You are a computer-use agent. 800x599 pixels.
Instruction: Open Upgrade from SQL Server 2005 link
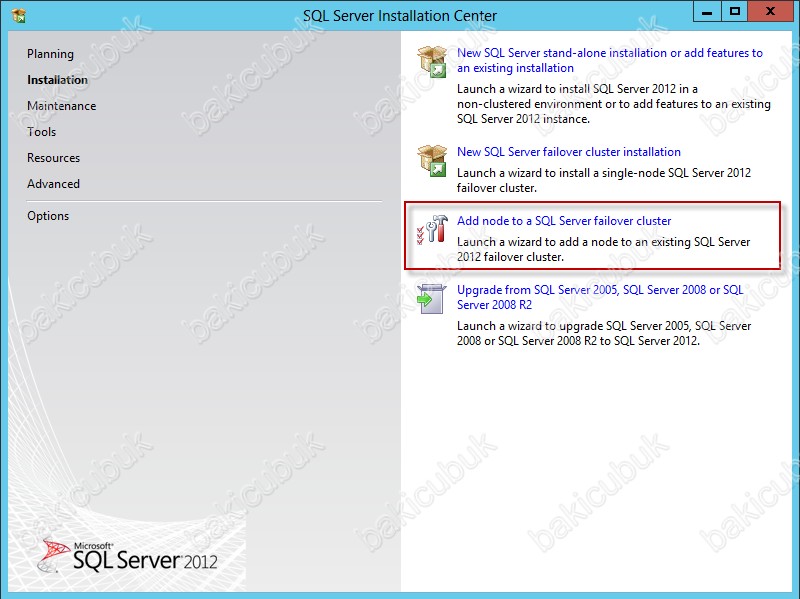(600, 297)
